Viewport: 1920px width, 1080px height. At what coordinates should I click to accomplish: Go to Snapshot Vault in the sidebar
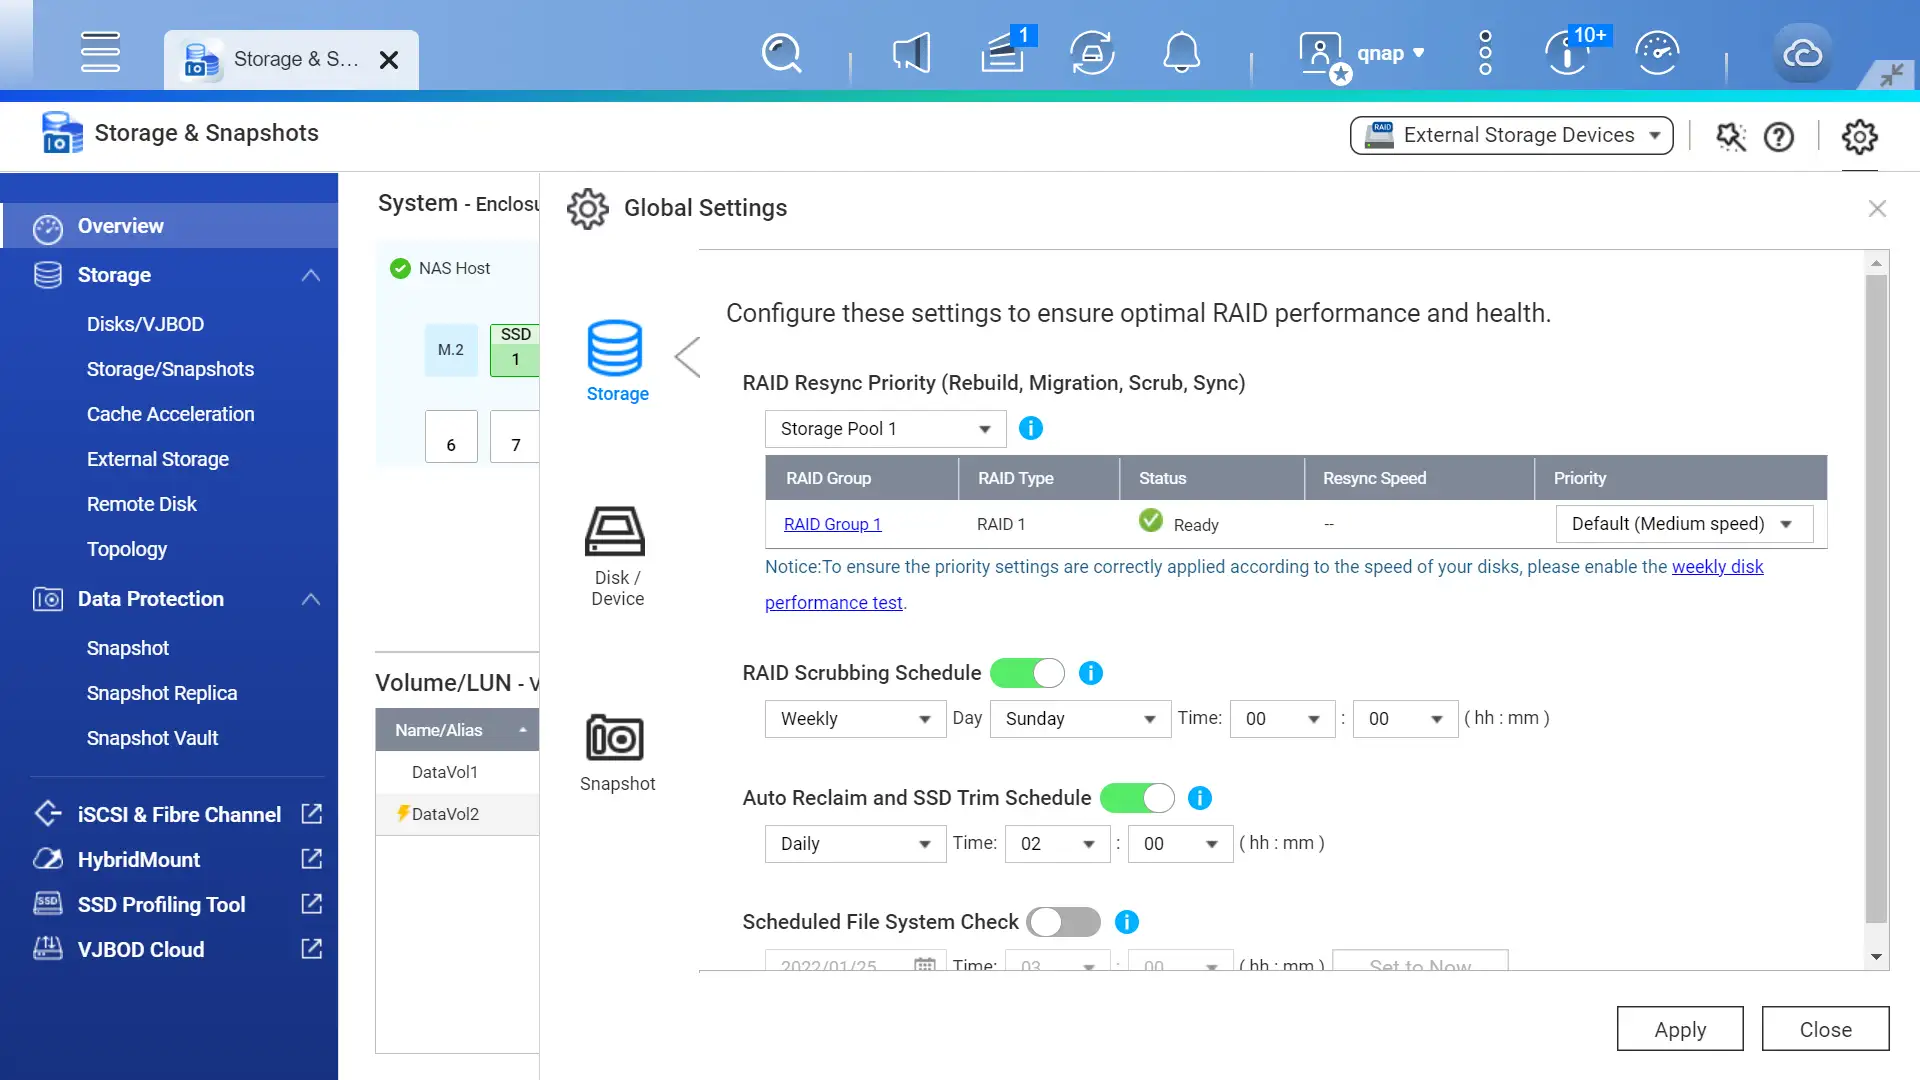click(152, 738)
